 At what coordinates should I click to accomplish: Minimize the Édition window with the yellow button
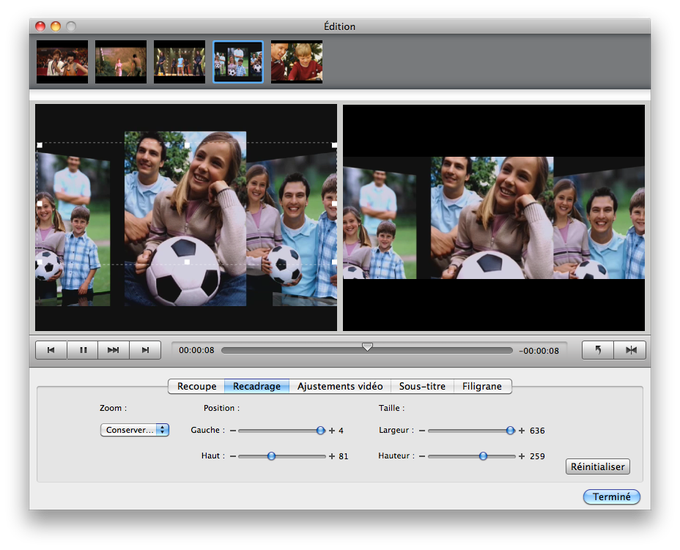[x=56, y=26]
